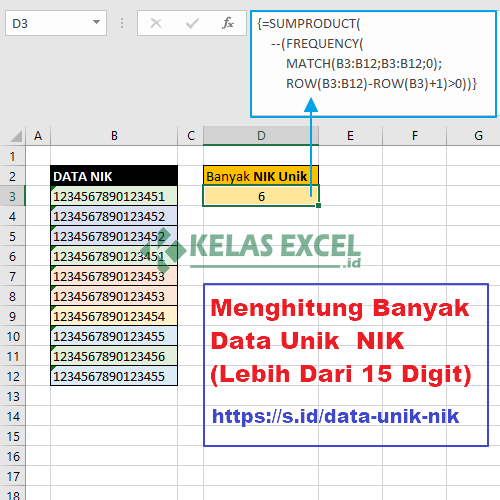Screen dimensions: 500x500
Task: Click the Select All corner triangle
Action: tap(16, 136)
